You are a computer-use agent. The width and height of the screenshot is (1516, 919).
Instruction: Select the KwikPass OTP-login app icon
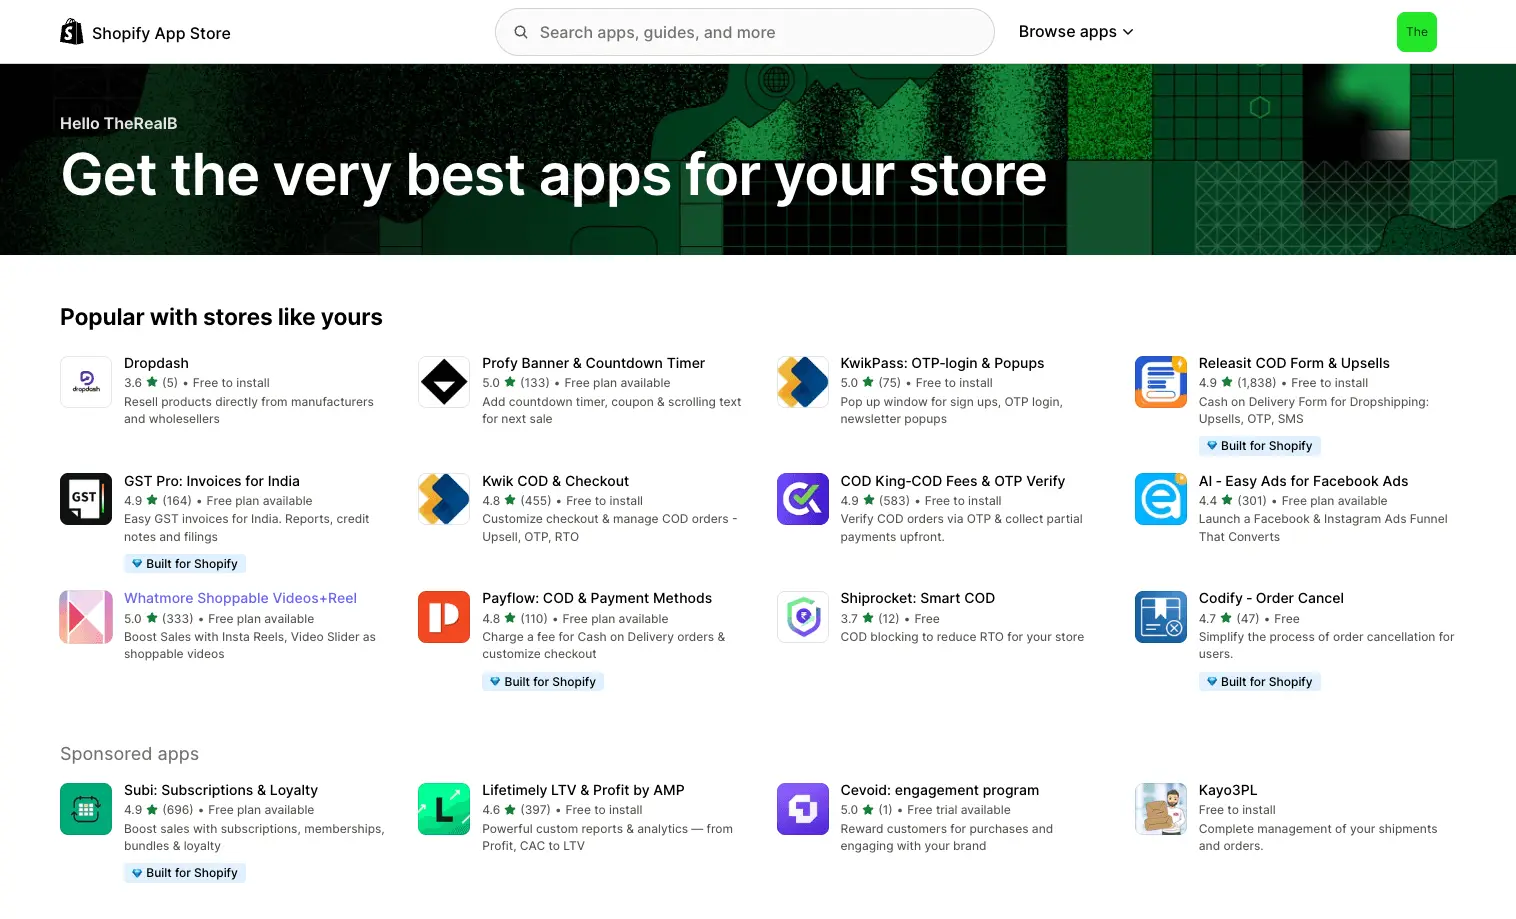(802, 381)
